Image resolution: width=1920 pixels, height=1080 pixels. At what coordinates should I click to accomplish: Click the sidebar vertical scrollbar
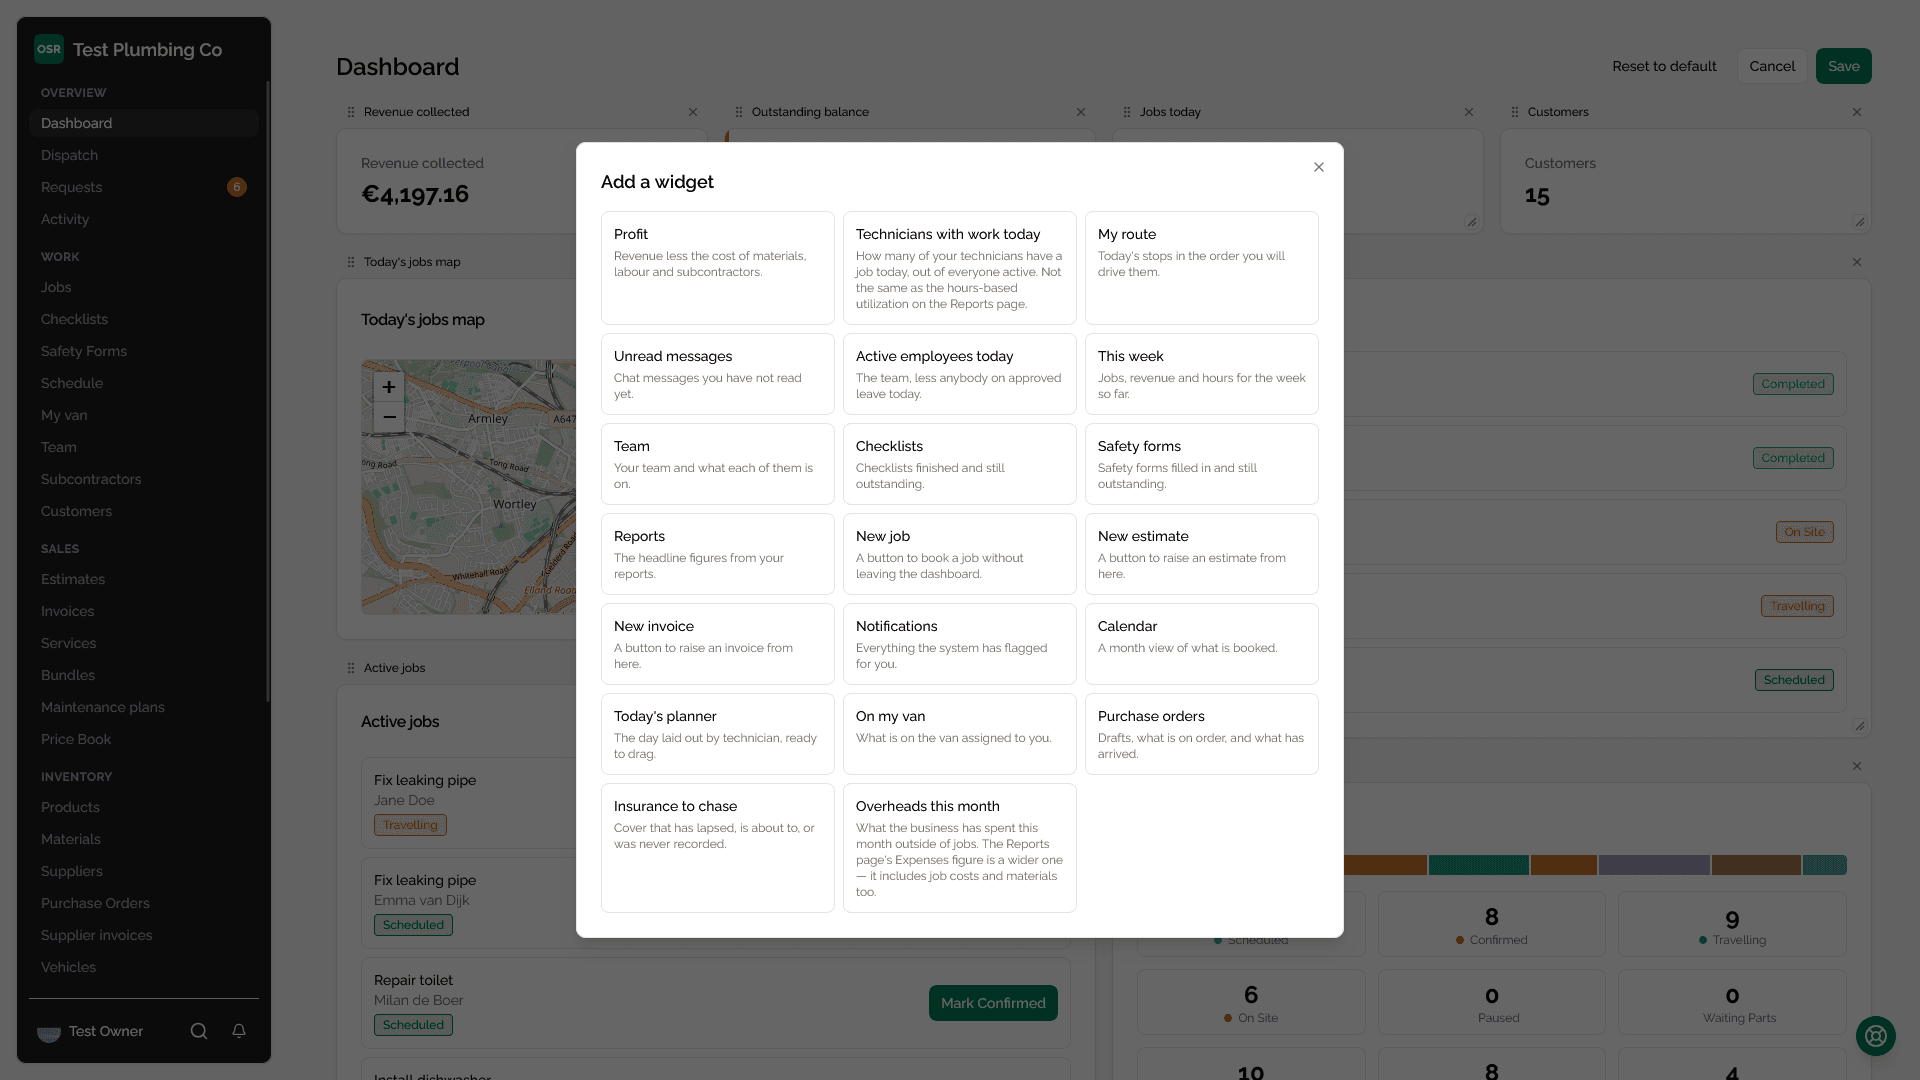tap(267, 390)
